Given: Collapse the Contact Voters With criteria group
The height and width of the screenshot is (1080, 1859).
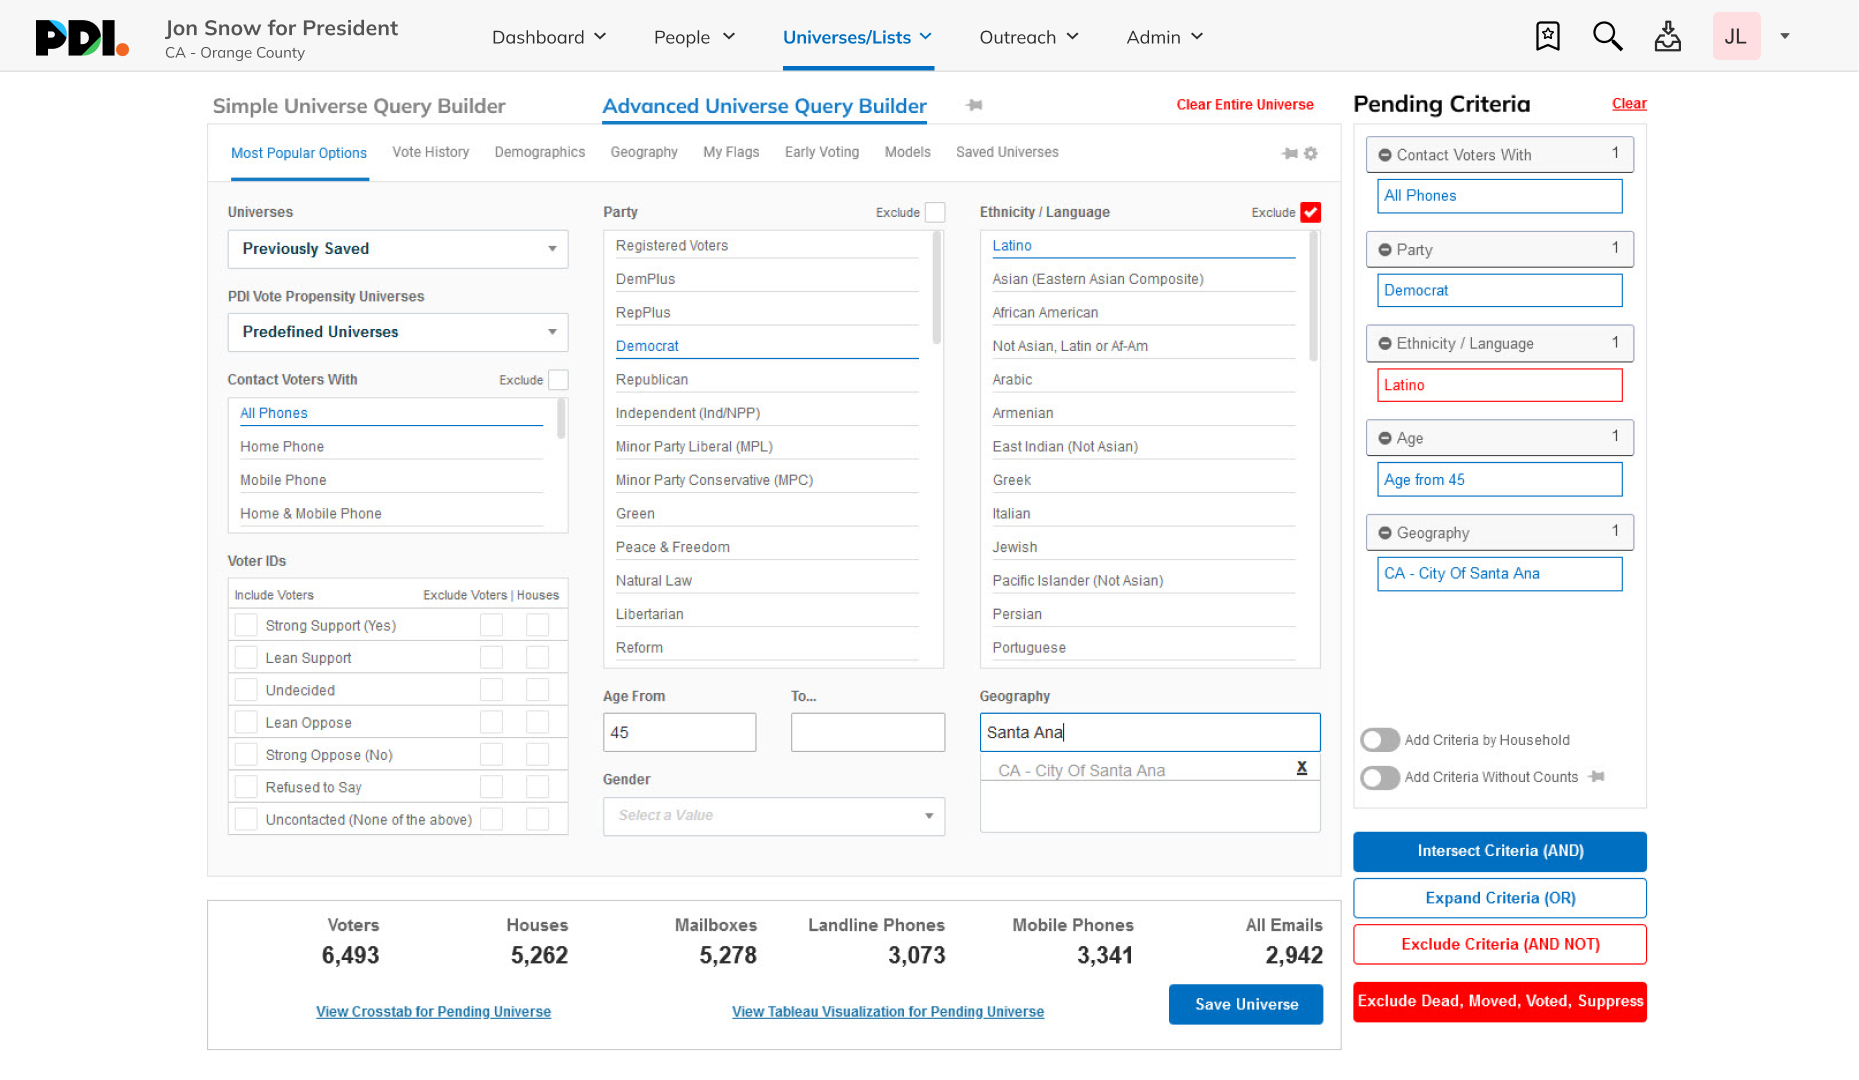Looking at the screenshot, I should 1385,155.
